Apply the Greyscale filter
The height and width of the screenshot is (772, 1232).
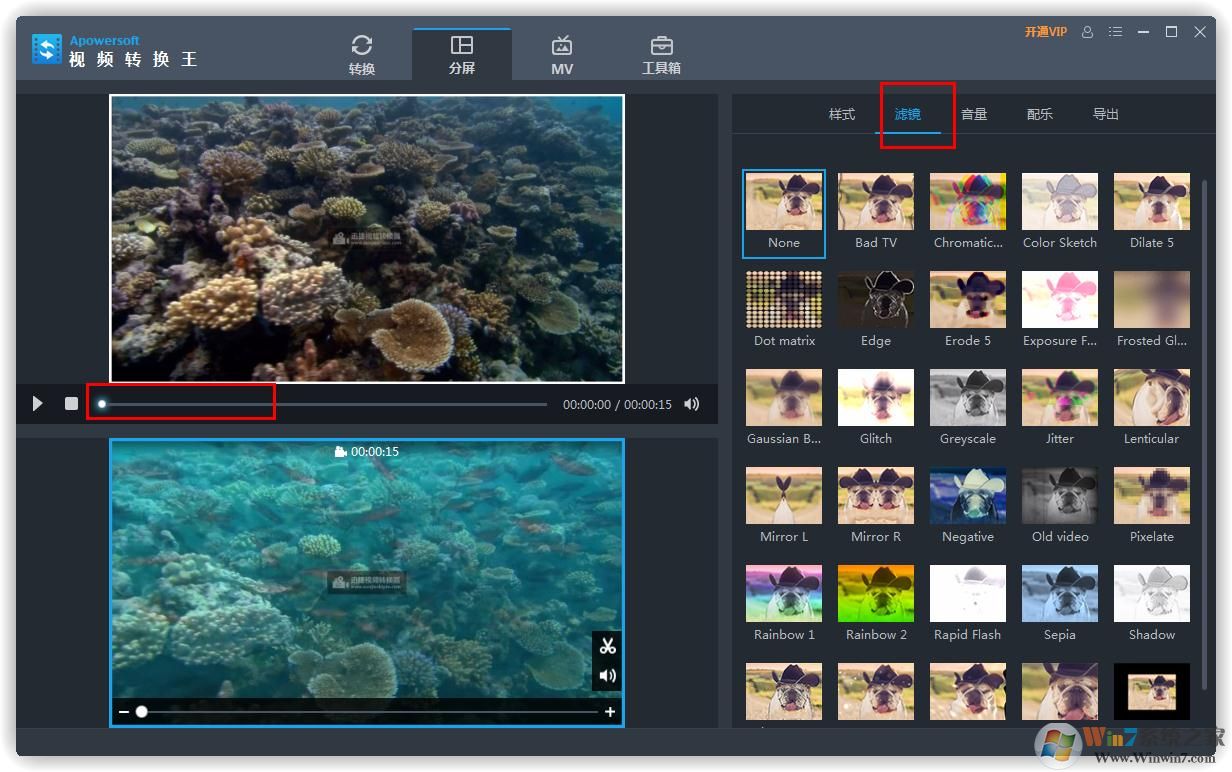click(968, 398)
